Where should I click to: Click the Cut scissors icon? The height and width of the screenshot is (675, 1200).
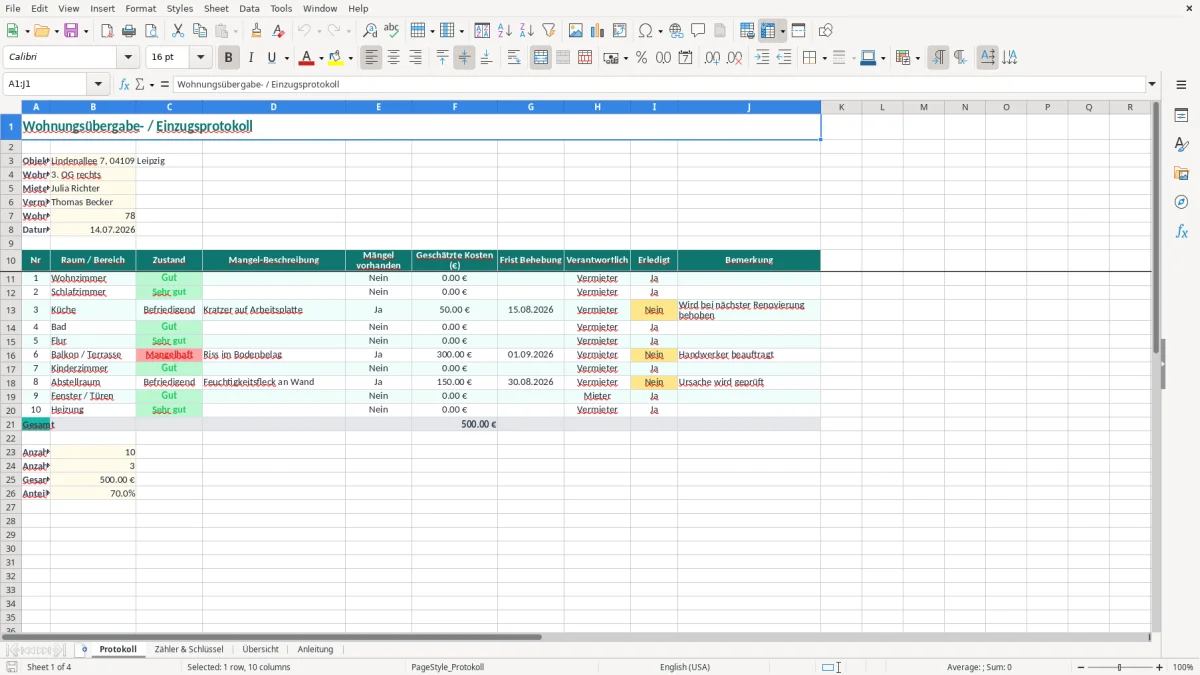178,31
